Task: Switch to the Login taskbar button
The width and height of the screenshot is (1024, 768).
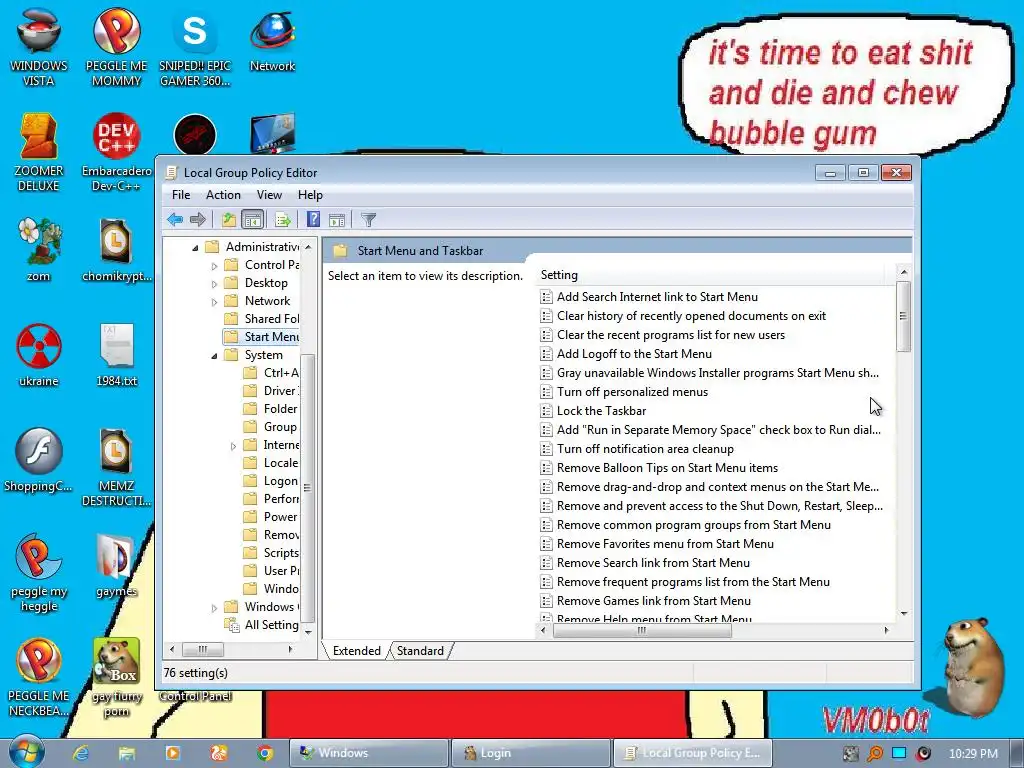Action: point(530,753)
